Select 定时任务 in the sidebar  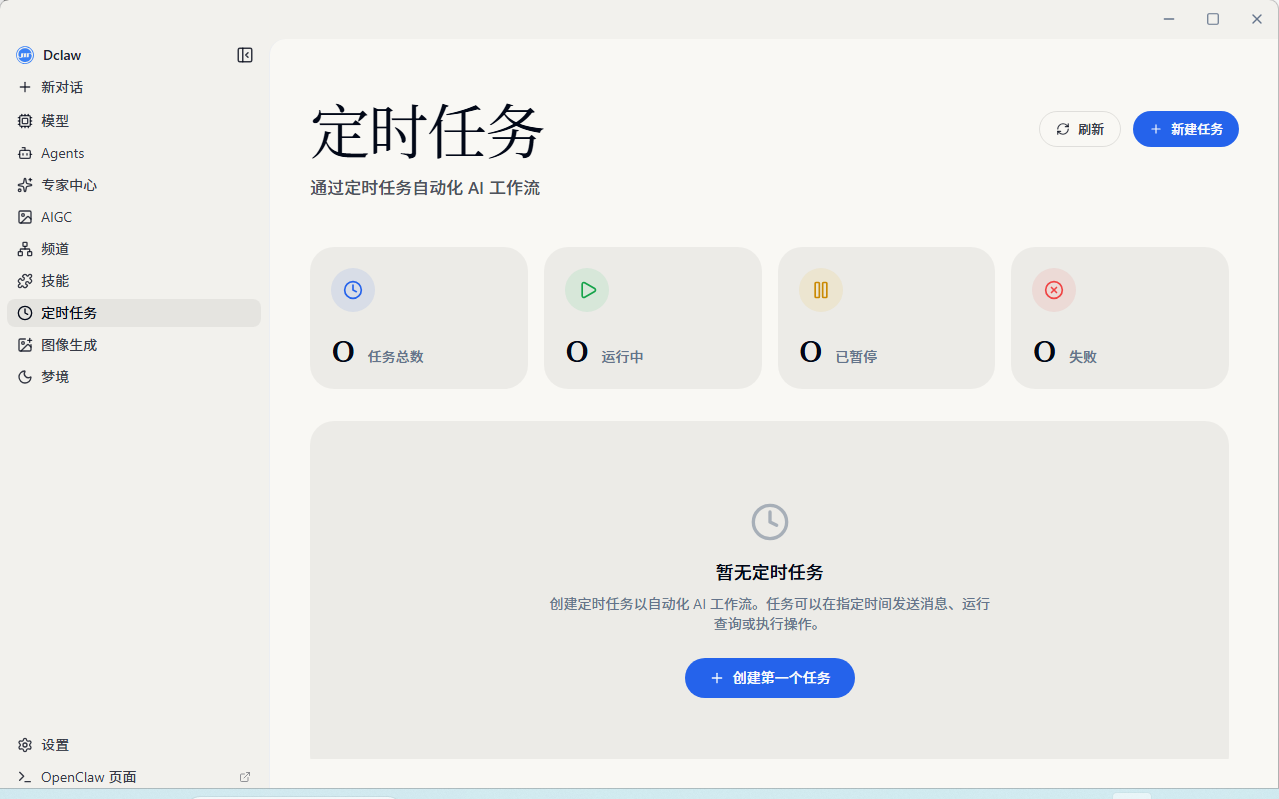pos(134,313)
